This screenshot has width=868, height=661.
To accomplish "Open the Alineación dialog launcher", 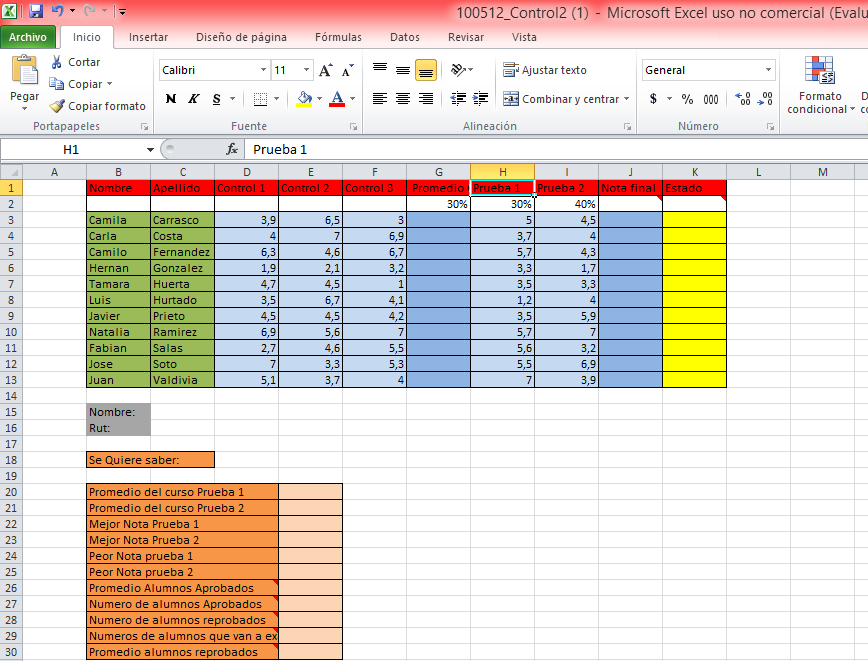I will pyautogui.click(x=627, y=127).
